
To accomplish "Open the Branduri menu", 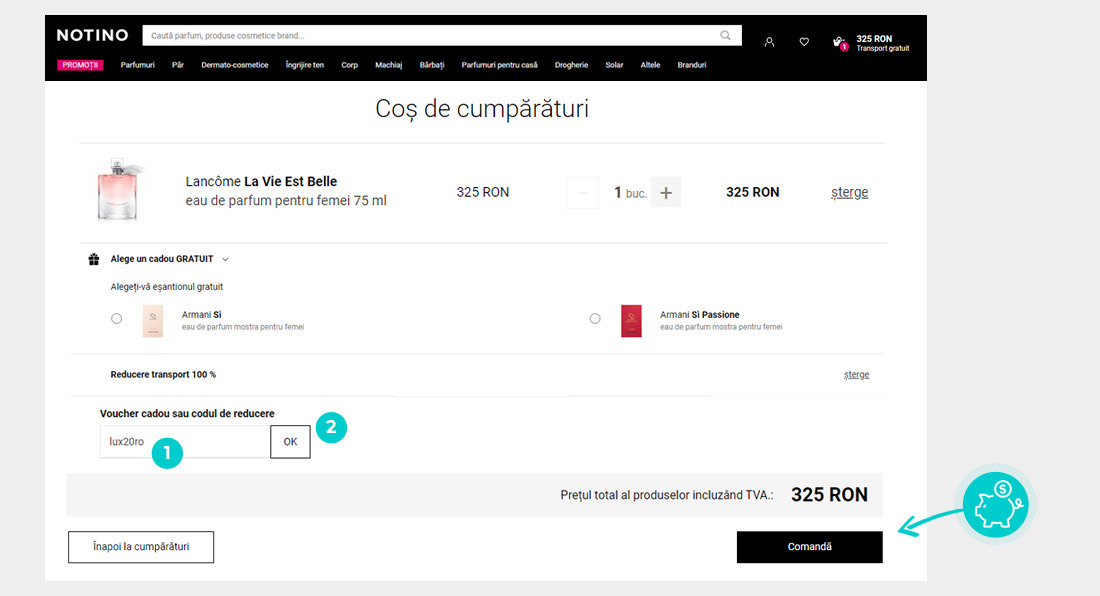I will tap(692, 65).
